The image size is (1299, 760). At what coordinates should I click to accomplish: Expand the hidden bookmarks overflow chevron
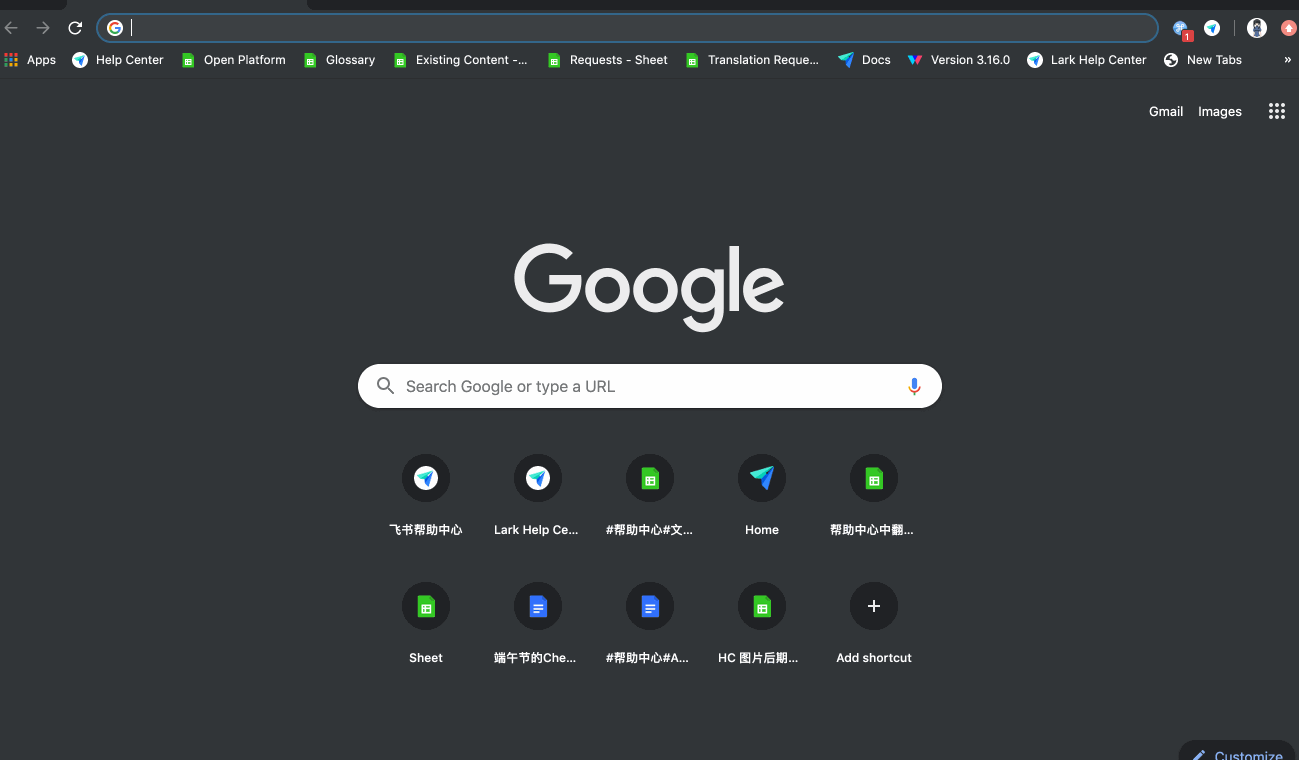1287,60
